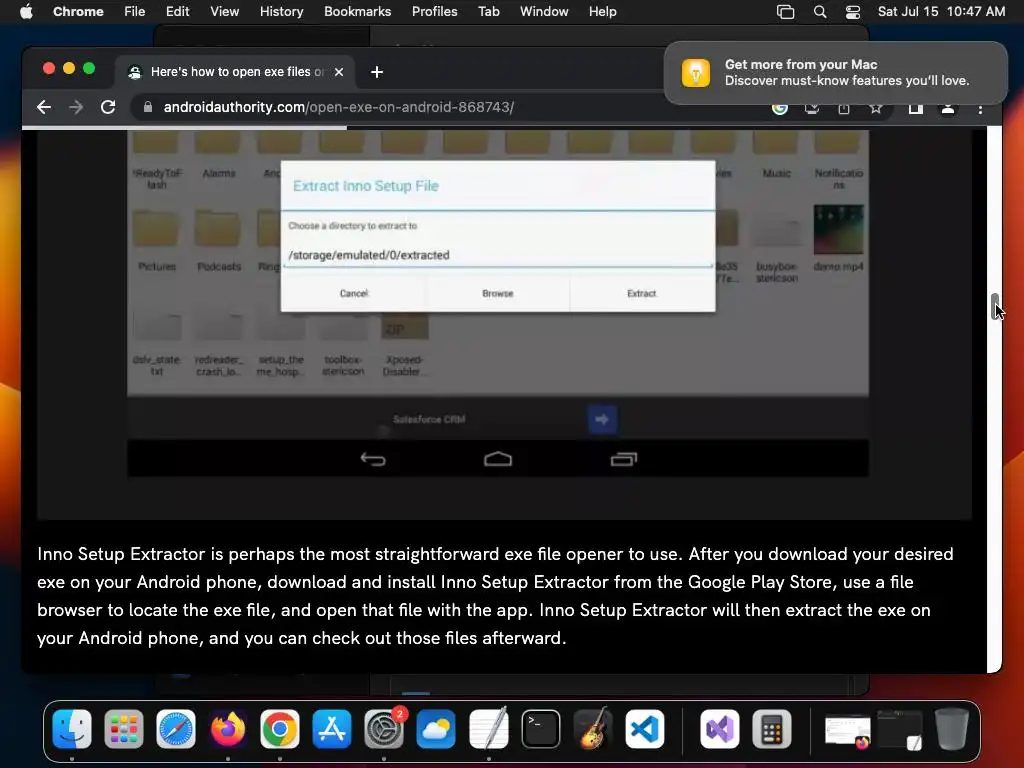Viewport: 1024px width, 768px height.
Task: Click the 'Get more from your Mac' notification
Action: point(836,72)
